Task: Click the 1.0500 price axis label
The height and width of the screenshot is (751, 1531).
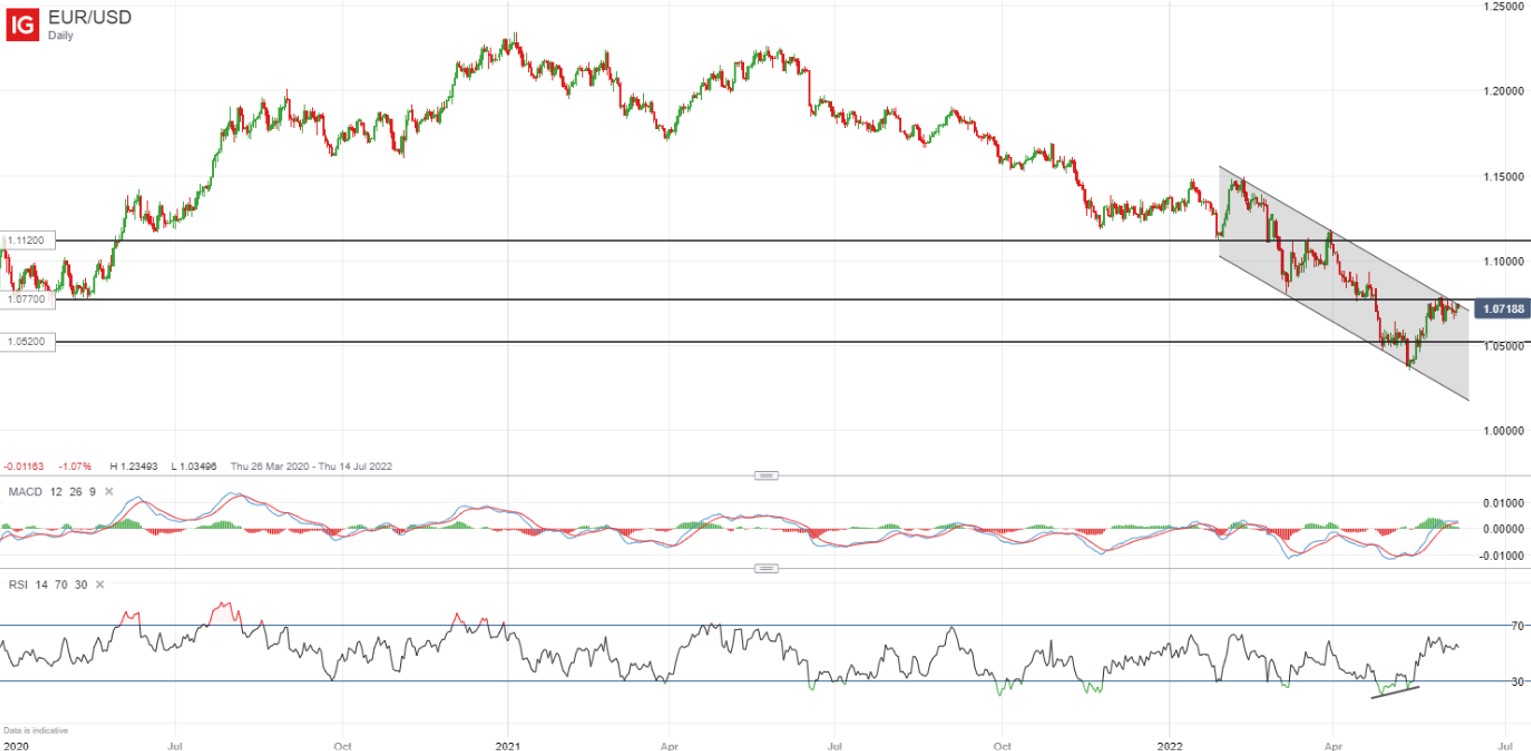Action: click(1504, 346)
